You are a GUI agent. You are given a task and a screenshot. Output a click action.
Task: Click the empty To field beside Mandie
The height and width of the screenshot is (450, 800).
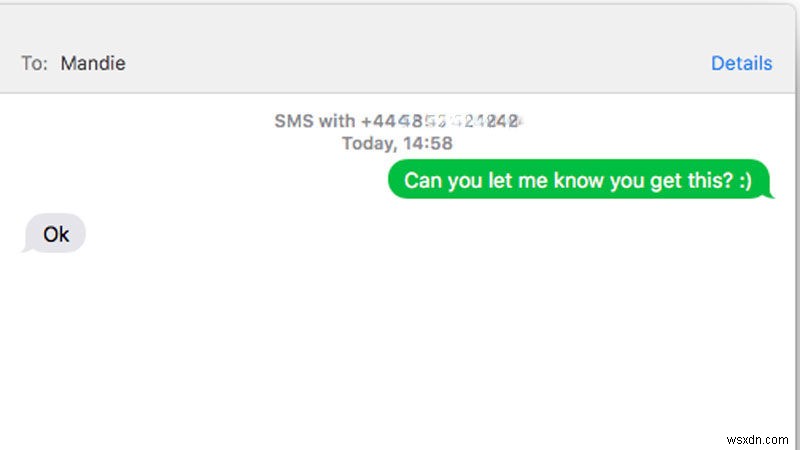(x=400, y=63)
